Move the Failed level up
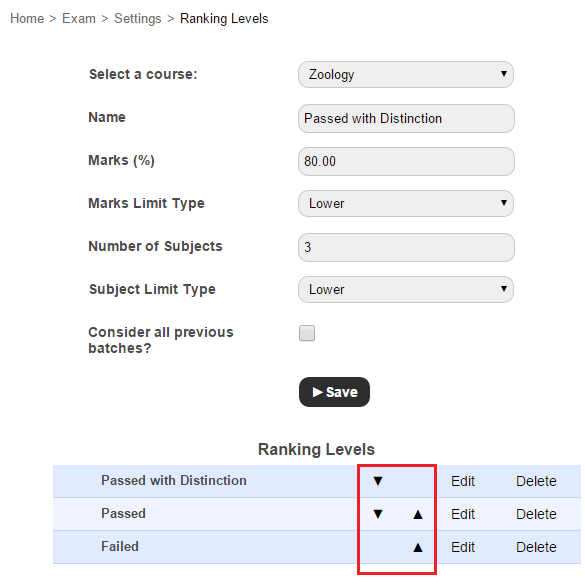The height and width of the screenshot is (586, 585). (418, 548)
